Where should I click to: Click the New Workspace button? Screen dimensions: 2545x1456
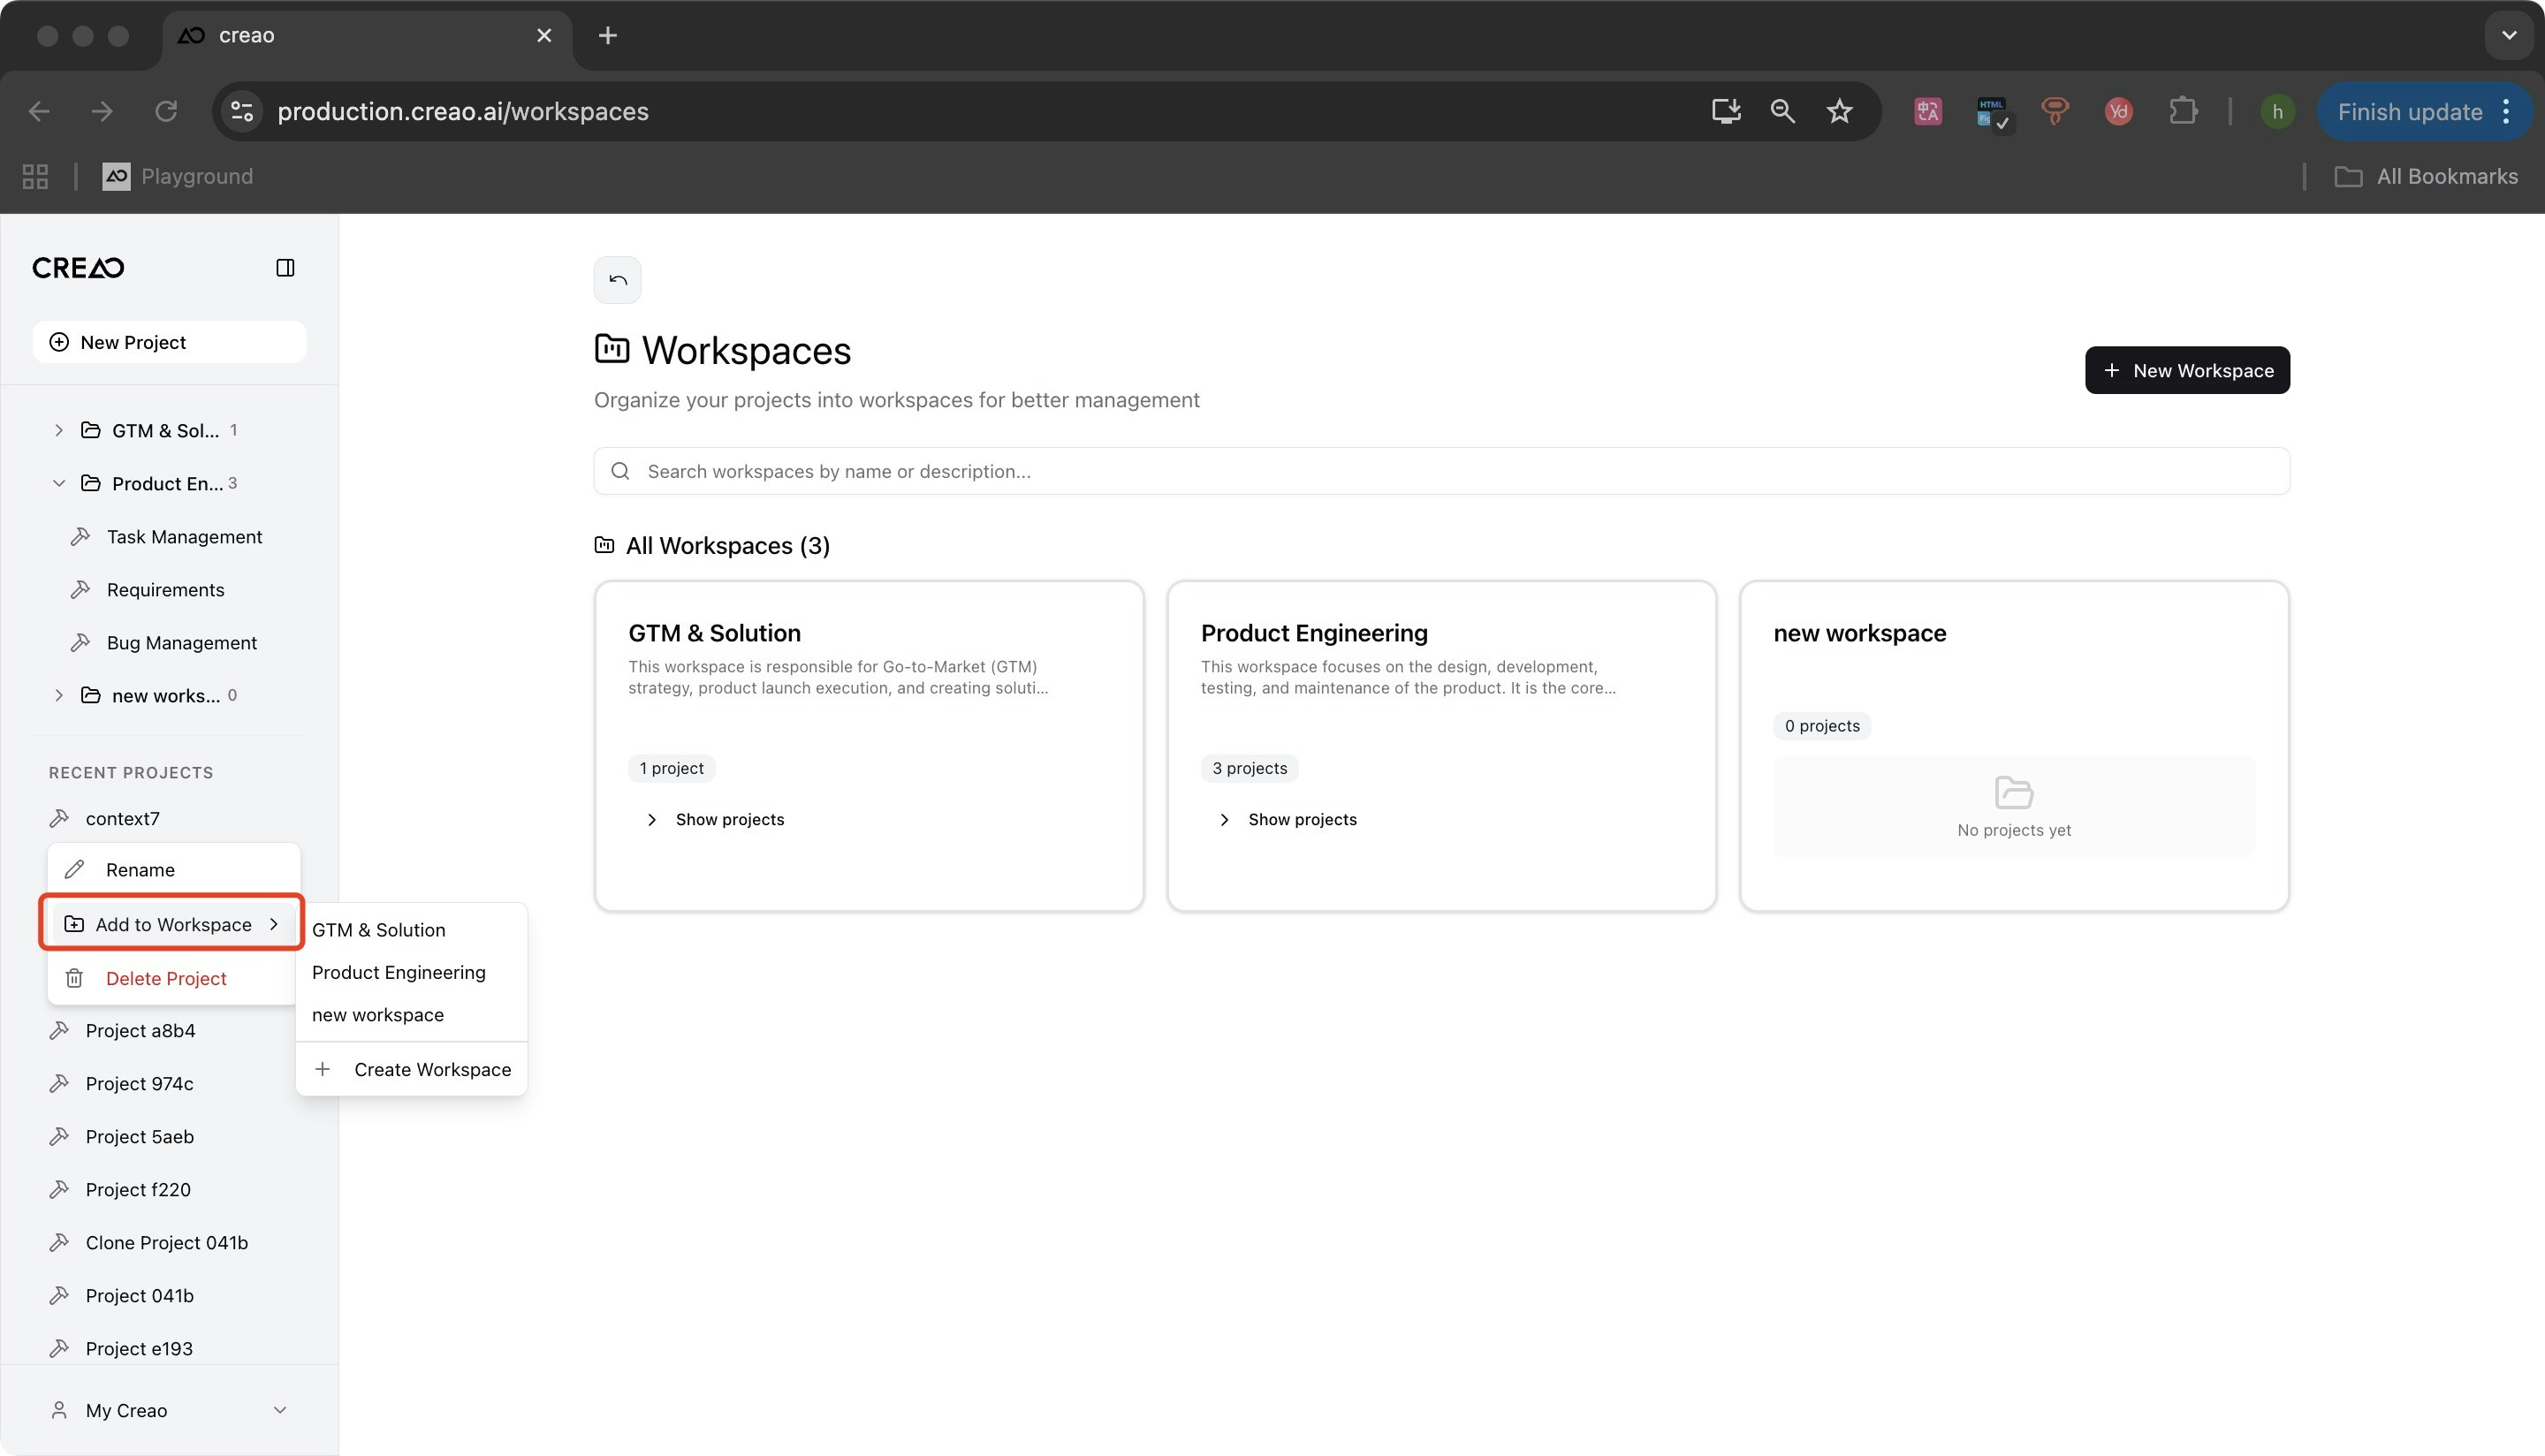pos(2186,370)
